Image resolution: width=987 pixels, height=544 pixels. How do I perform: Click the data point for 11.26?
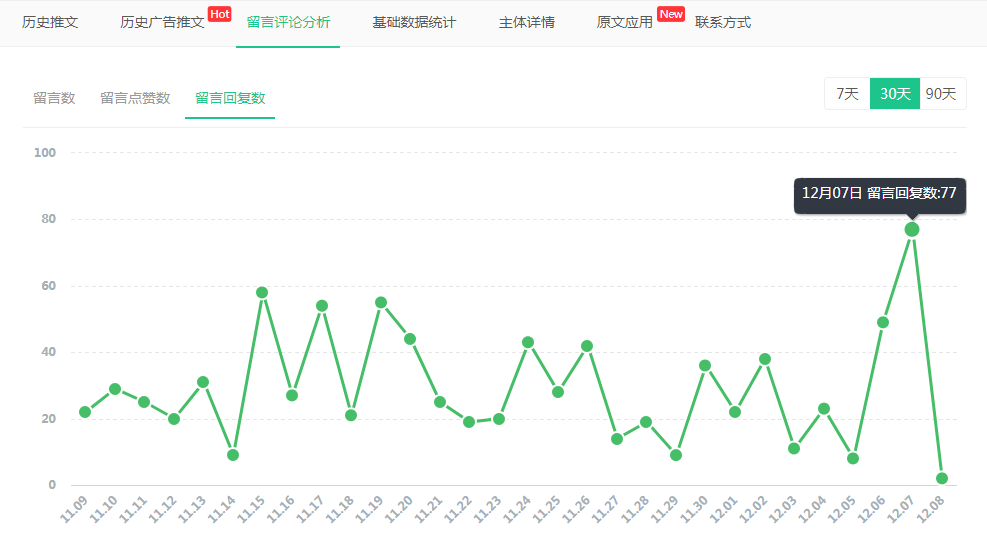click(587, 346)
